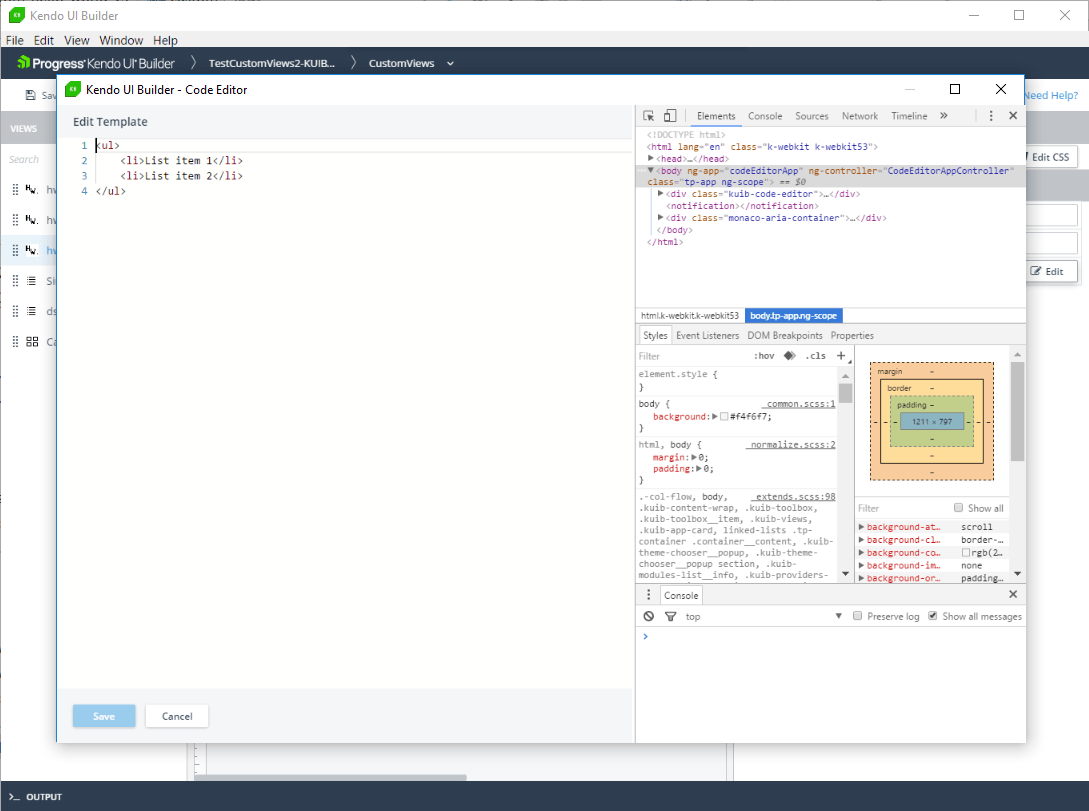Open the DevTools vertical dots menu

(990, 117)
